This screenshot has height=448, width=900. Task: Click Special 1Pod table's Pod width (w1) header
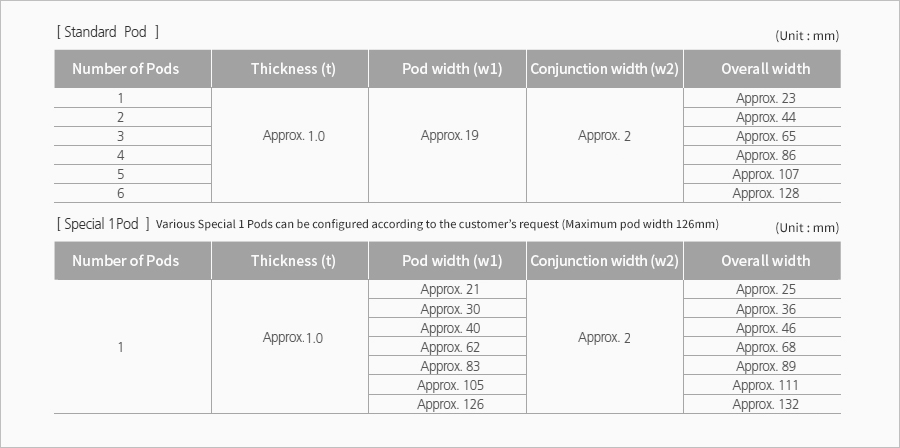pyautogui.click(x=451, y=261)
